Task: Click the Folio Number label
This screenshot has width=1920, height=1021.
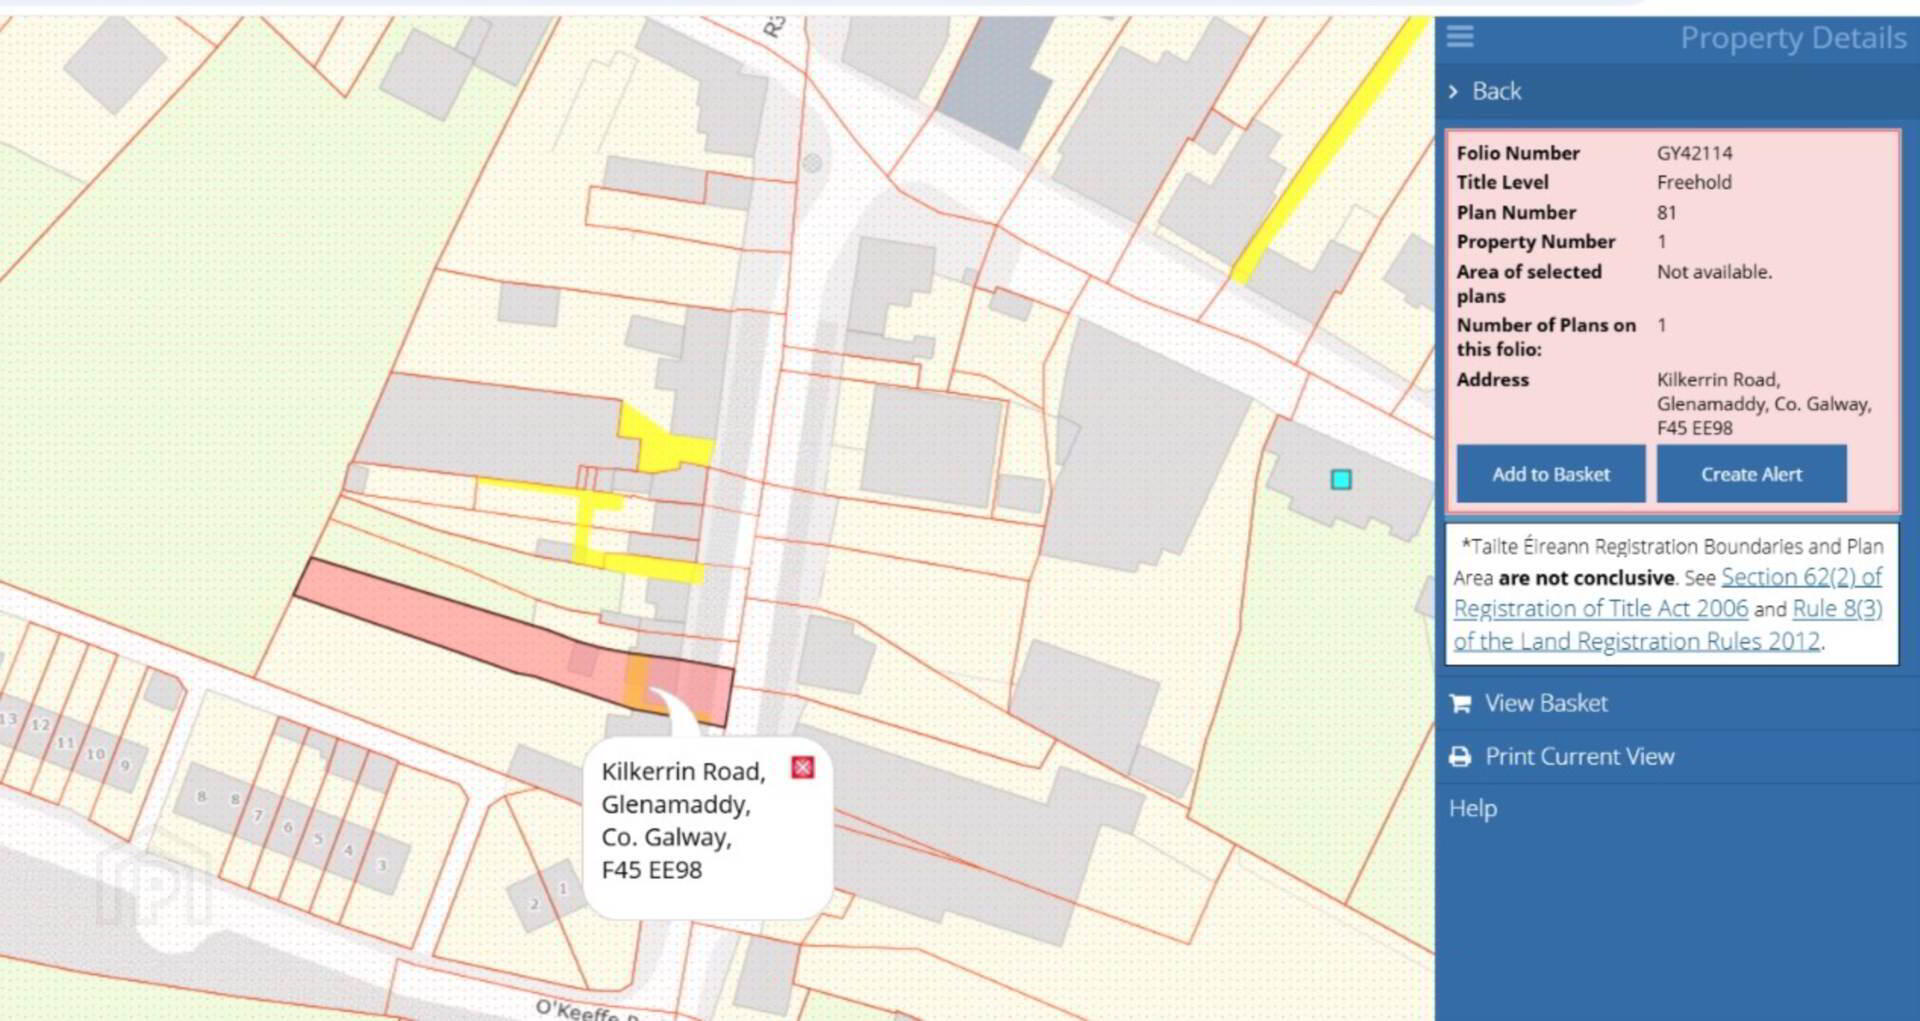Action: (1518, 153)
